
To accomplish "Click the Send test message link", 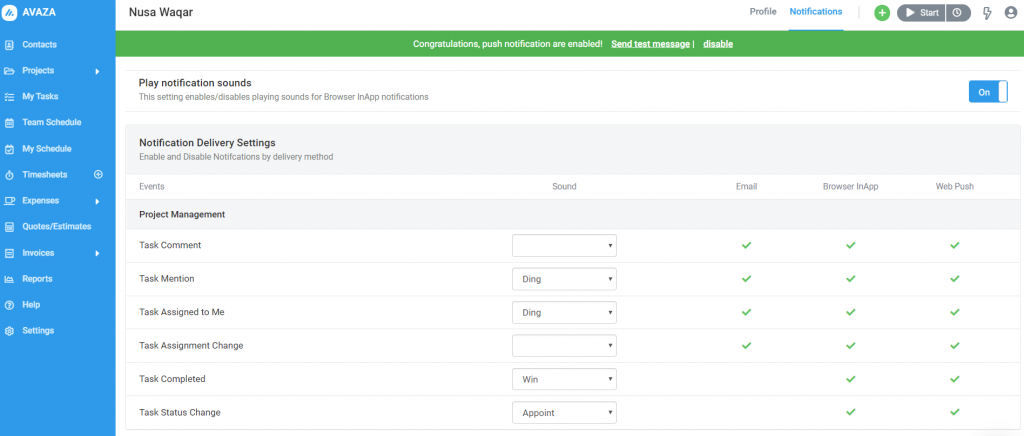I will (x=650, y=44).
